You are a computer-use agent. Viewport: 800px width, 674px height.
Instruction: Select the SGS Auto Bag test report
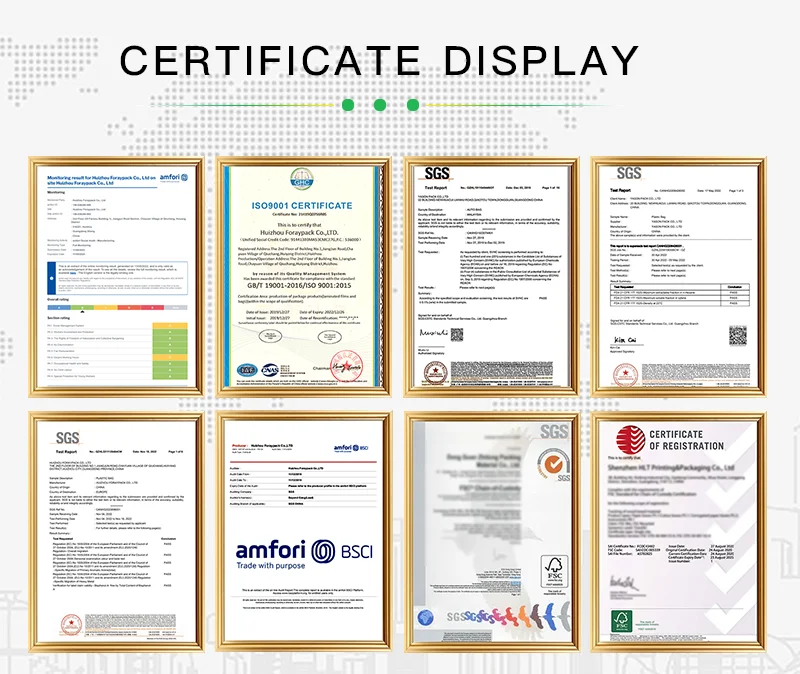[x=491, y=277]
